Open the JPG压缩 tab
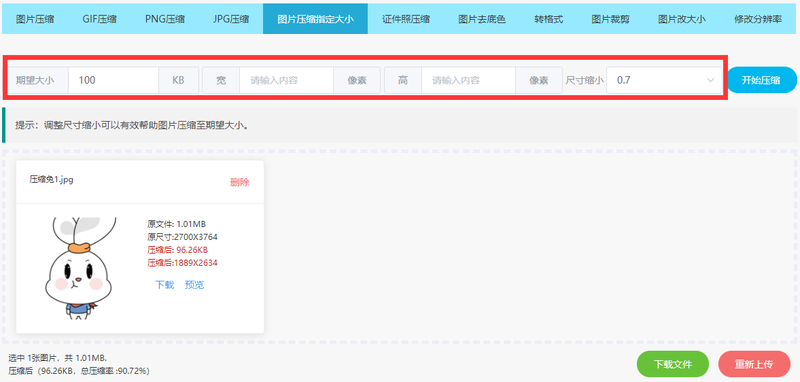 tap(231, 19)
